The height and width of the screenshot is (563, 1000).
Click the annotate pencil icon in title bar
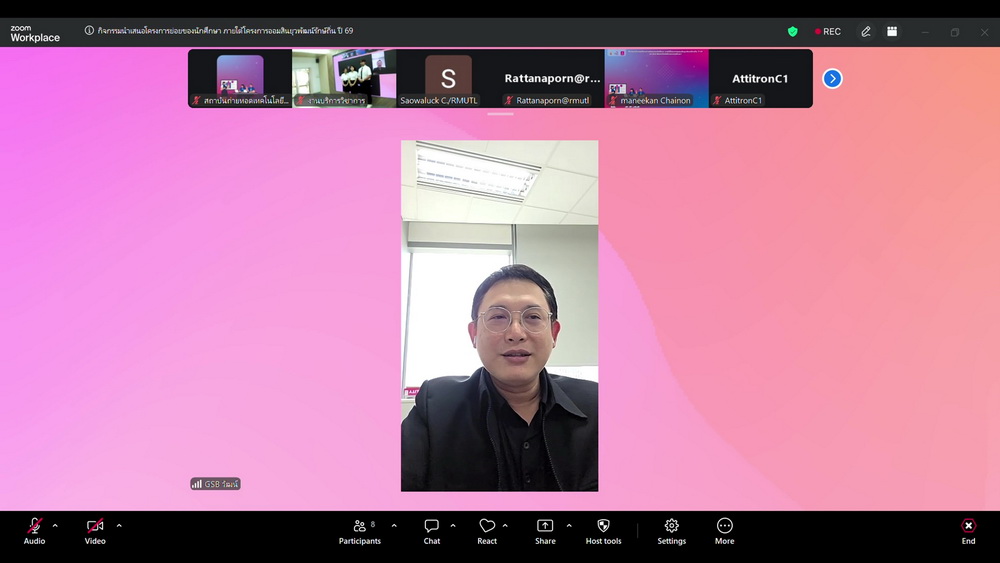[866, 32]
